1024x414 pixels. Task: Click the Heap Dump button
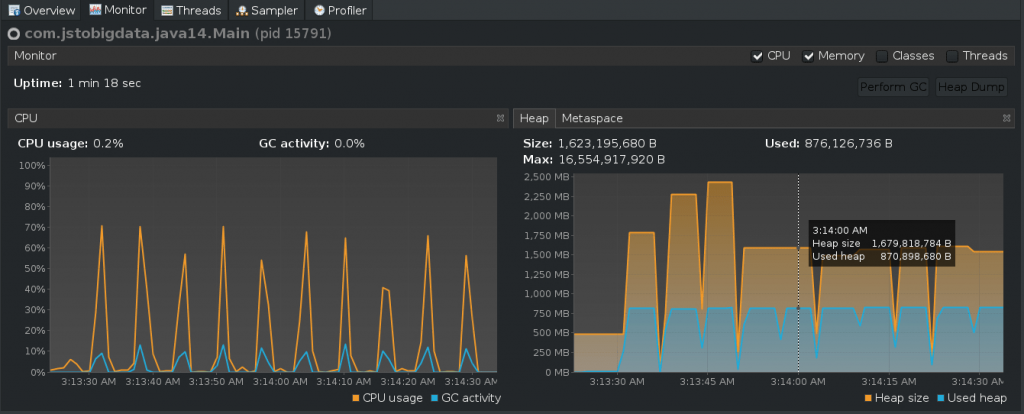coord(971,87)
